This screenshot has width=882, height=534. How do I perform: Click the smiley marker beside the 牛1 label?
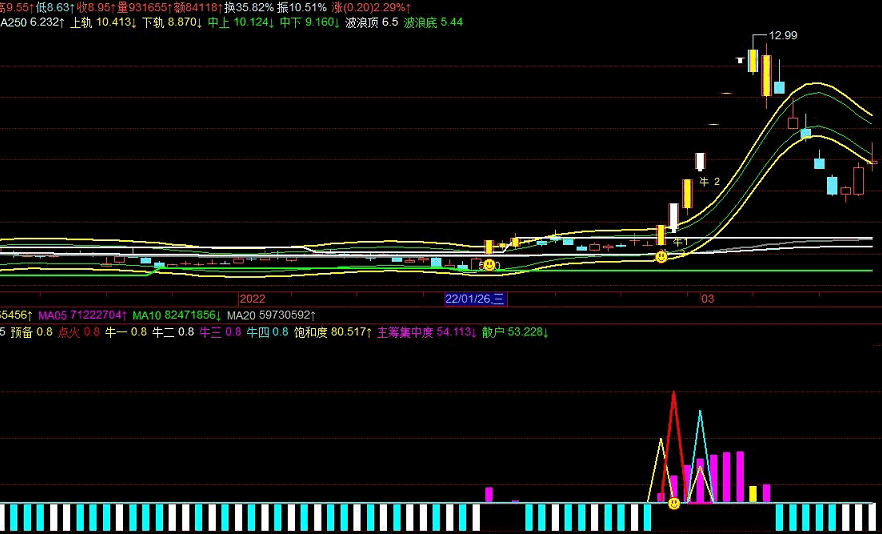[662, 257]
